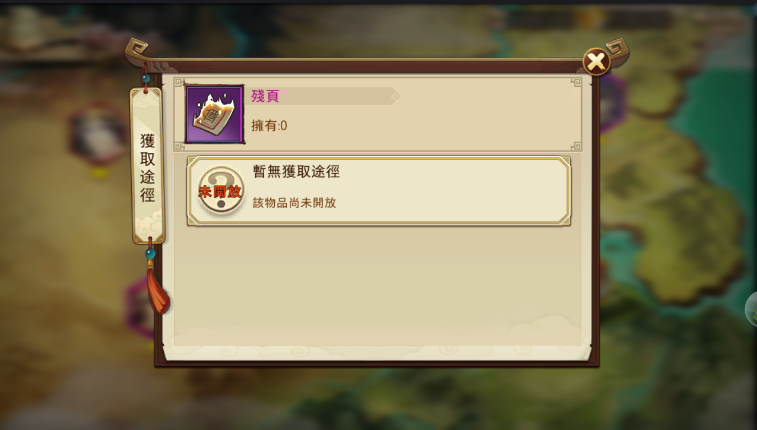Click the red tassel hanging below the side tab
The image size is (757, 430).
click(157, 289)
